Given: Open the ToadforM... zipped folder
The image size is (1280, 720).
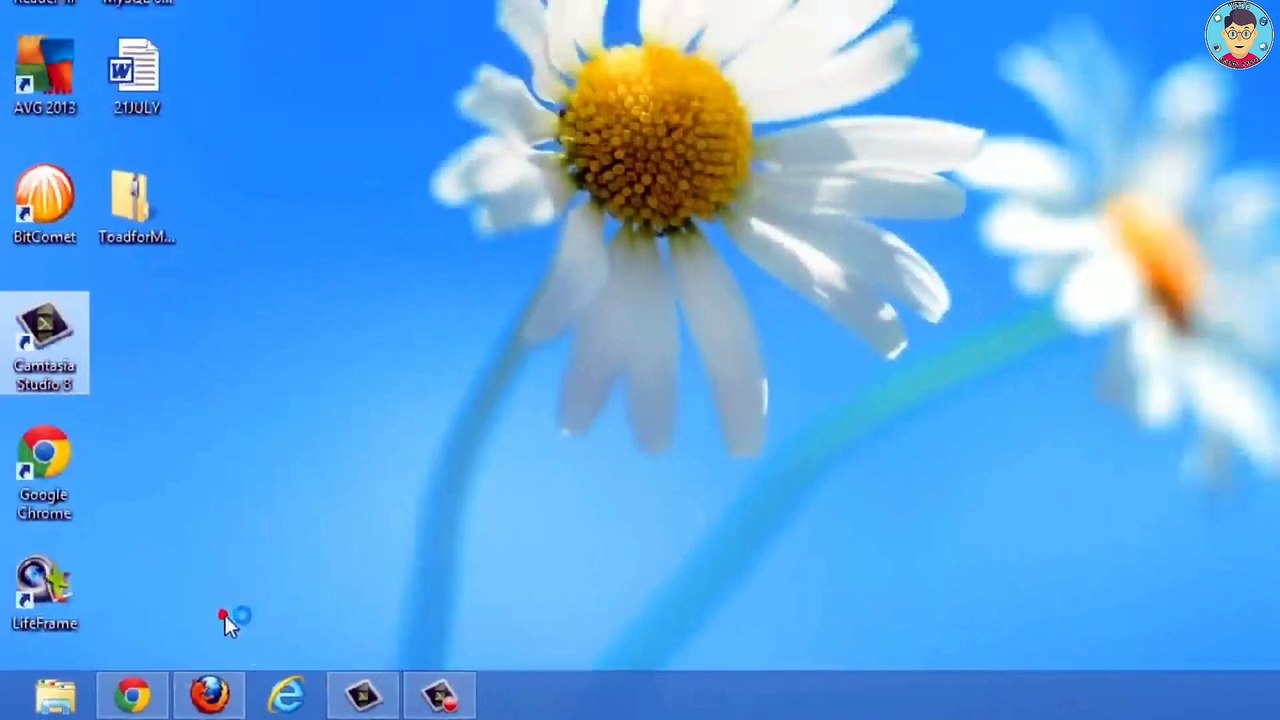Looking at the screenshot, I should [136, 207].
